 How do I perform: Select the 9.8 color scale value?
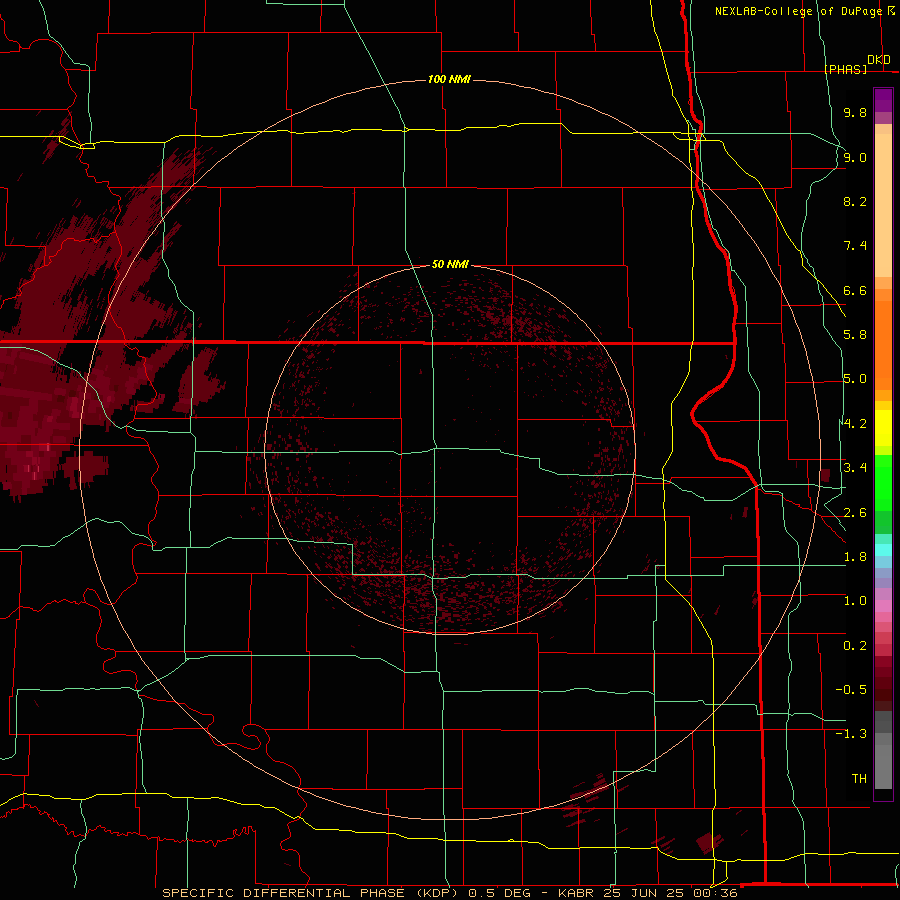pos(855,112)
